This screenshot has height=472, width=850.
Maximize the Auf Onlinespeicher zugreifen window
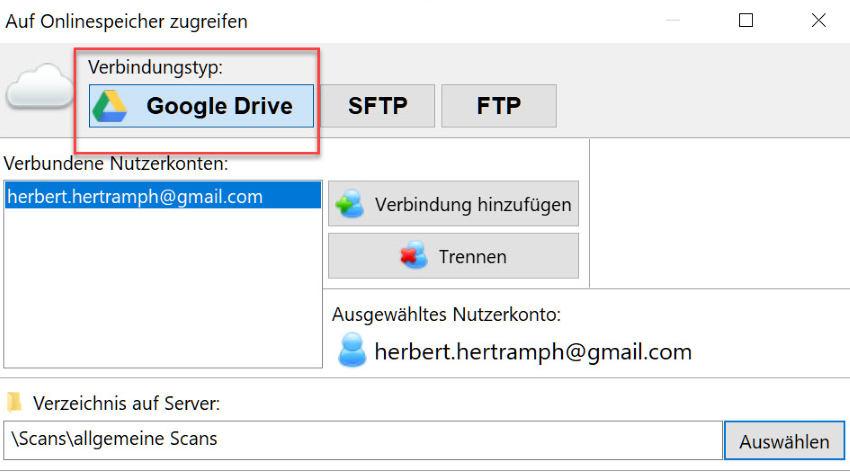coord(746,21)
